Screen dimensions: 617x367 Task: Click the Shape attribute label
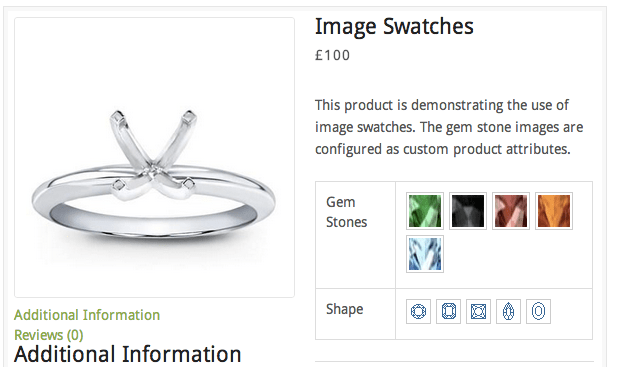click(345, 309)
